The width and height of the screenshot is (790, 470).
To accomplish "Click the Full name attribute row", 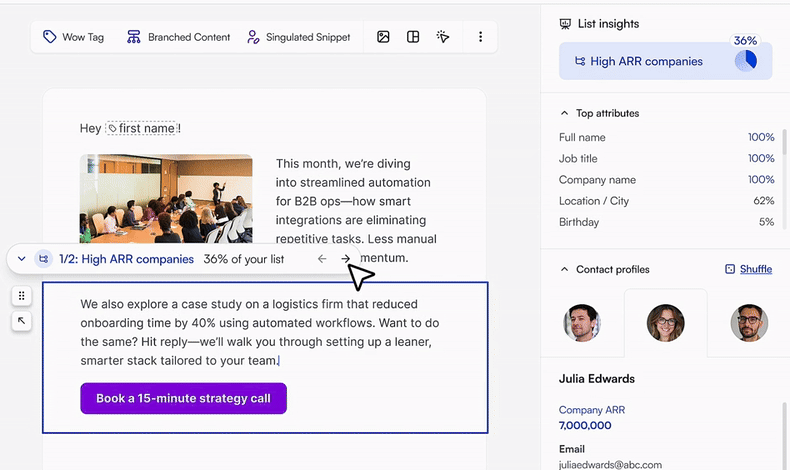I will [x=667, y=138].
